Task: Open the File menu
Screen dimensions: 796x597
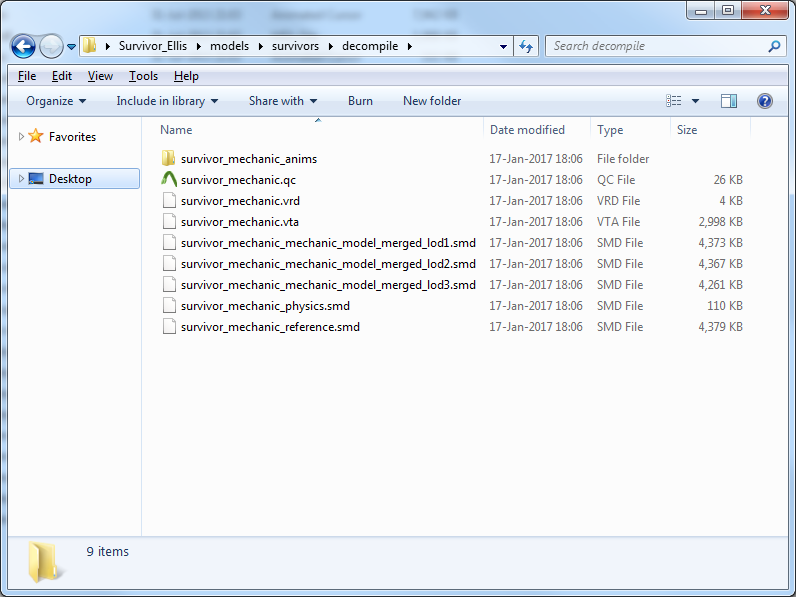Action: point(27,76)
